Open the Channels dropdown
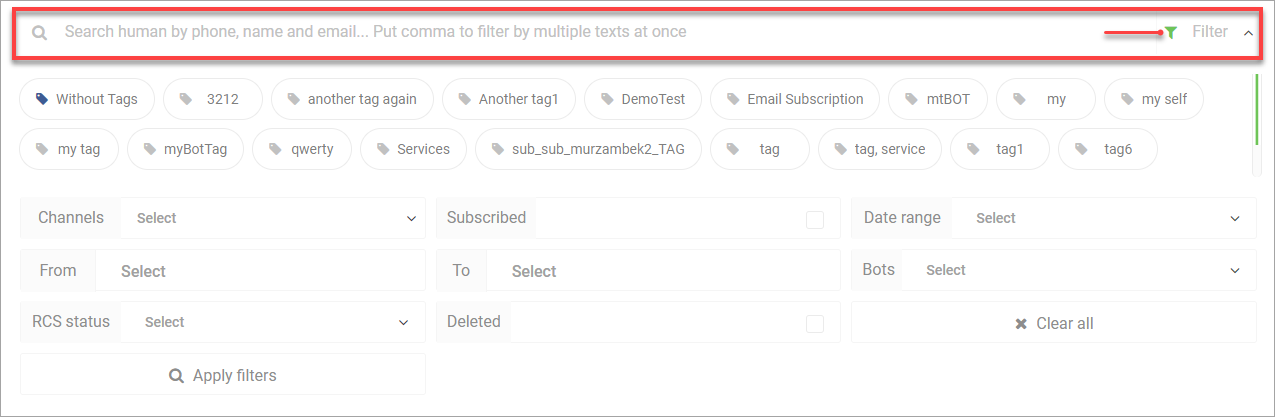The height and width of the screenshot is (417, 1275). coord(273,218)
